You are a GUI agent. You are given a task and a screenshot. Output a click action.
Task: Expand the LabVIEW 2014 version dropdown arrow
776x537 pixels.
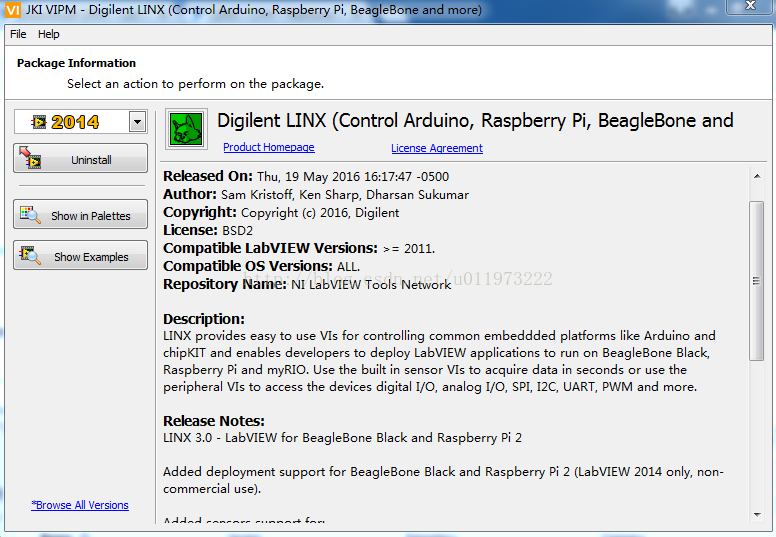click(138, 121)
